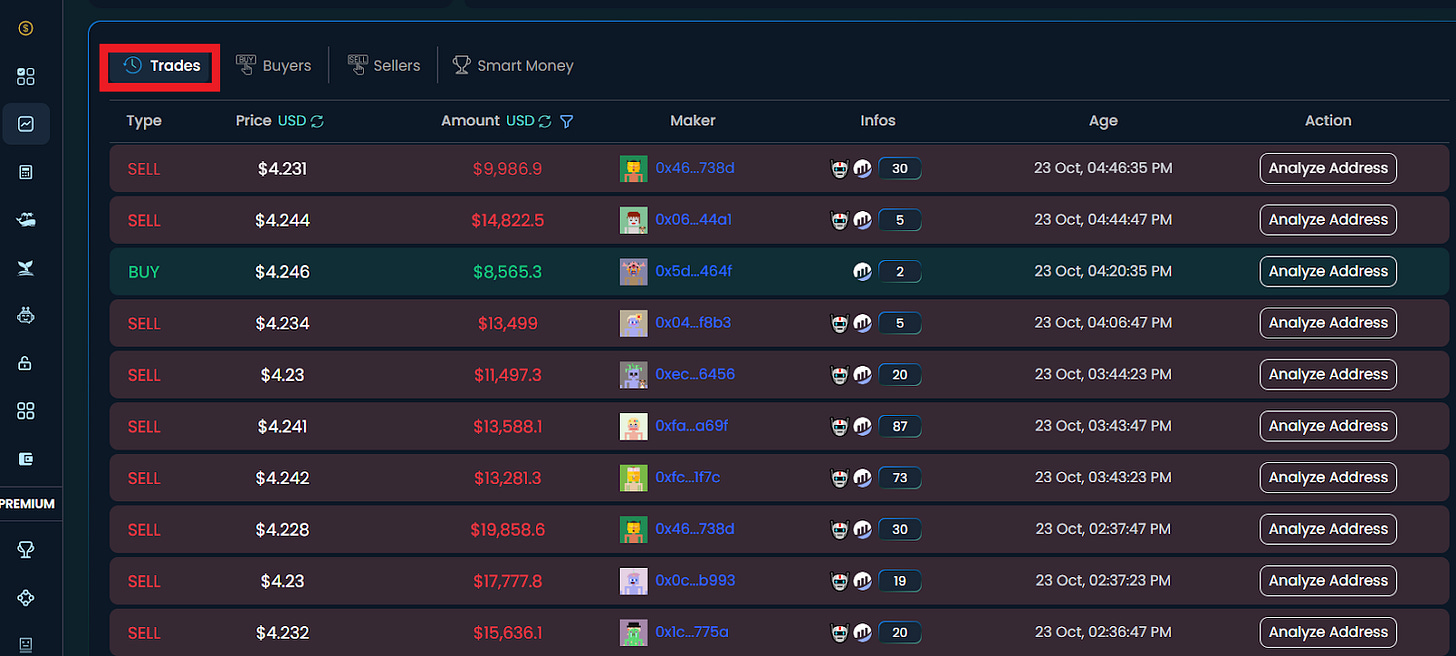Select the chart icon currently highlighted in sidebar
This screenshot has height=656, width=1456.
click(25, 124)
